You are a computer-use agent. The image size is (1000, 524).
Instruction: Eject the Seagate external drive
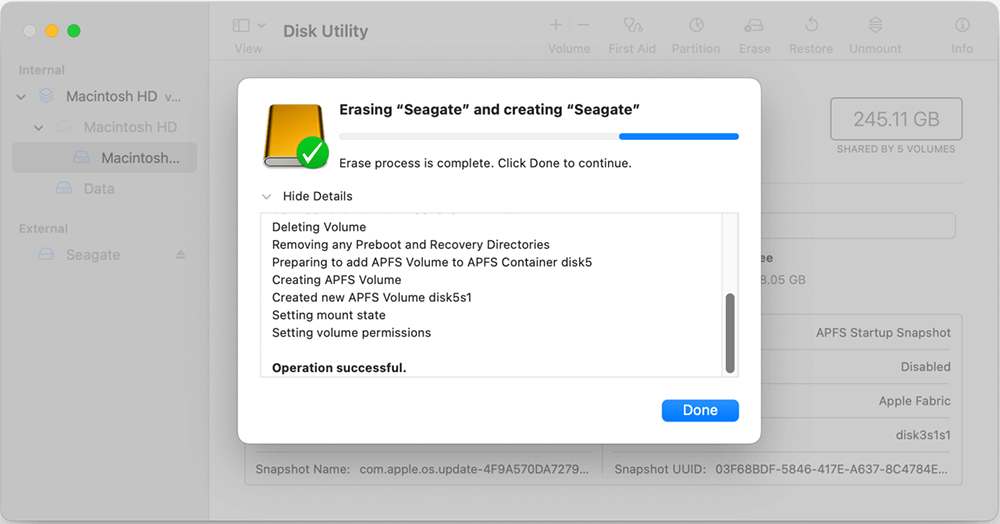(x=181, y=255)
